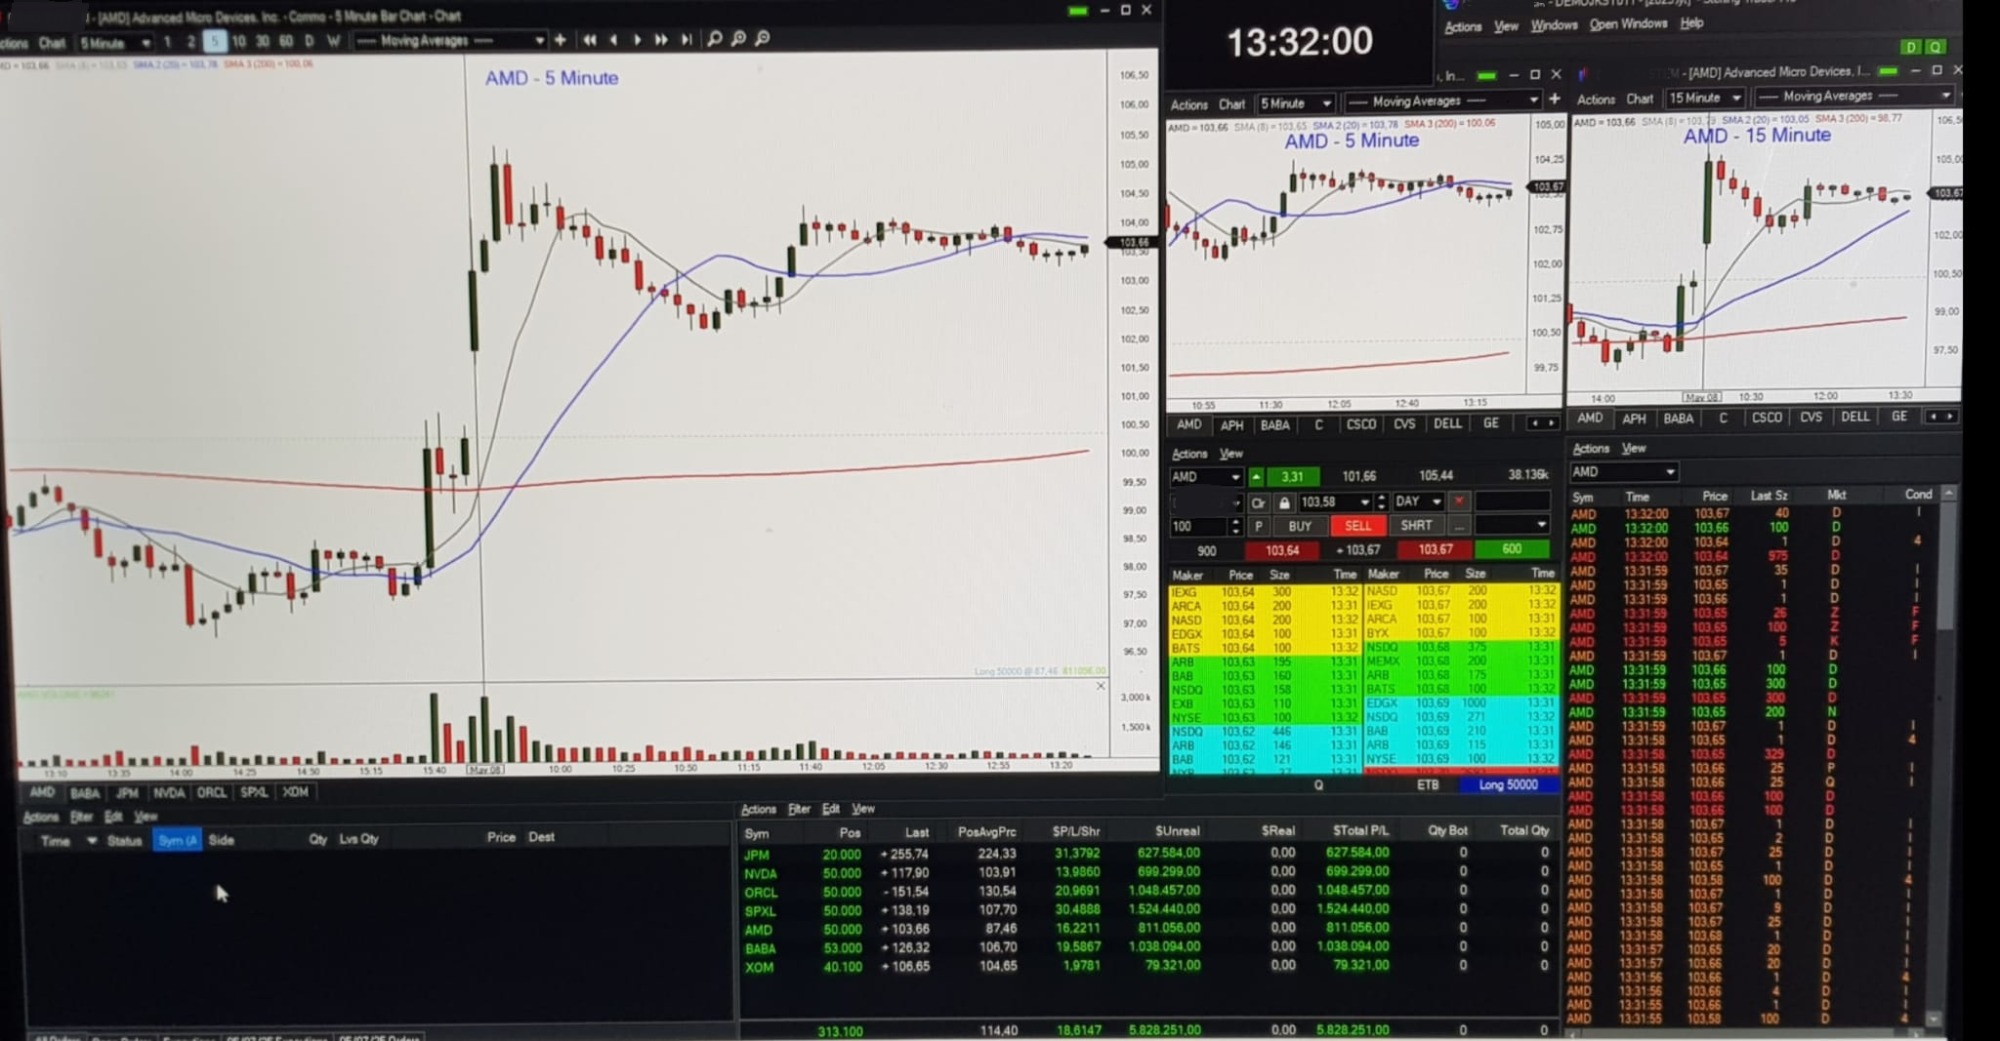Click the green 600 ask size button
This screenshot has height=1041, width=2000.
(x=1511, y=549)
